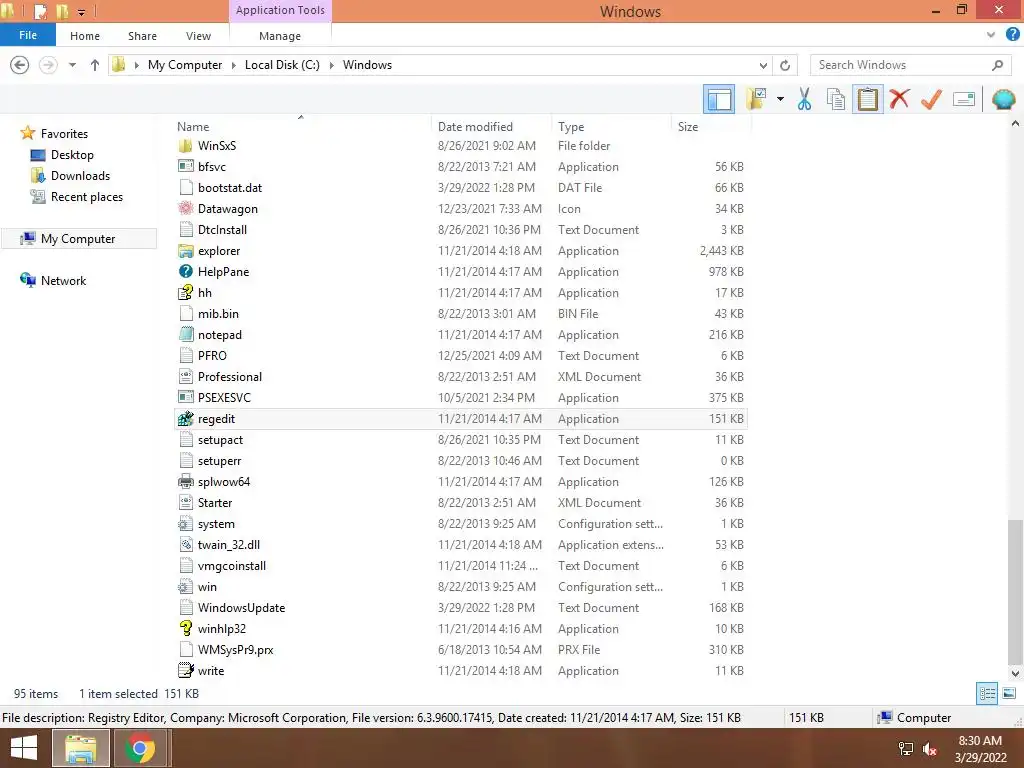
Task: Sort by the Size column header
Action: 688,127
